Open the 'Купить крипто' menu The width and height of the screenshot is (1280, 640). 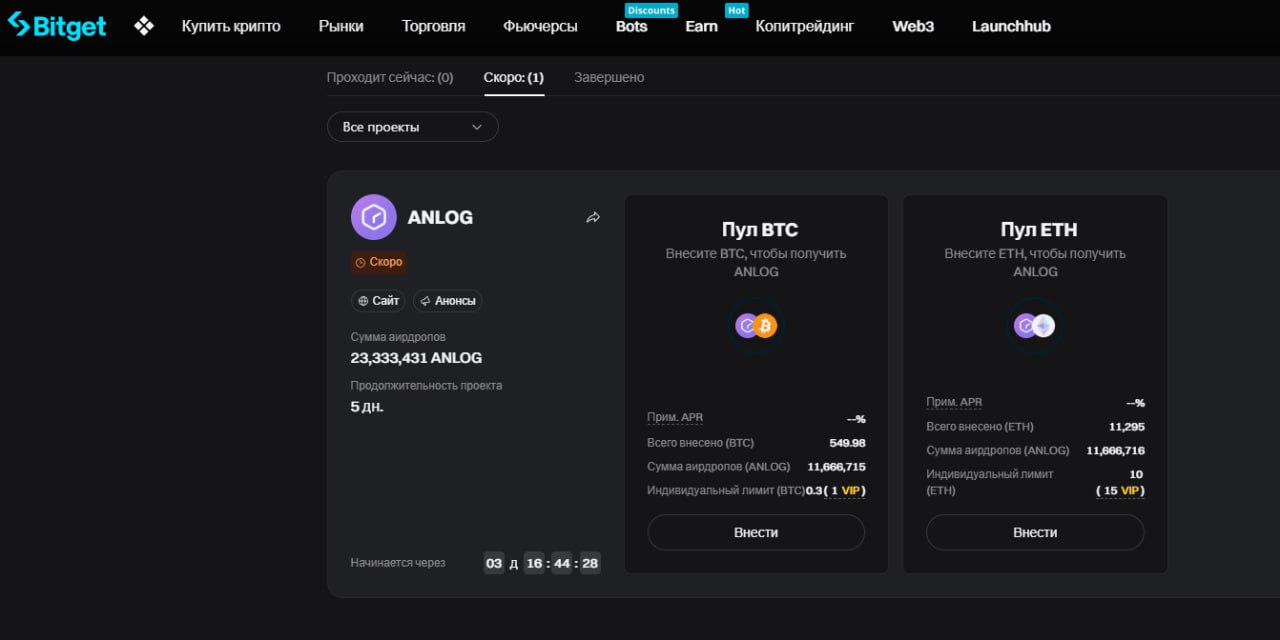click(x=231, y=26)
